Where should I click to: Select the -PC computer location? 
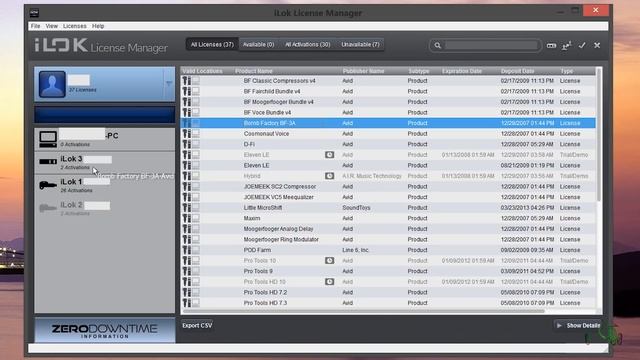tap(105, 139)
